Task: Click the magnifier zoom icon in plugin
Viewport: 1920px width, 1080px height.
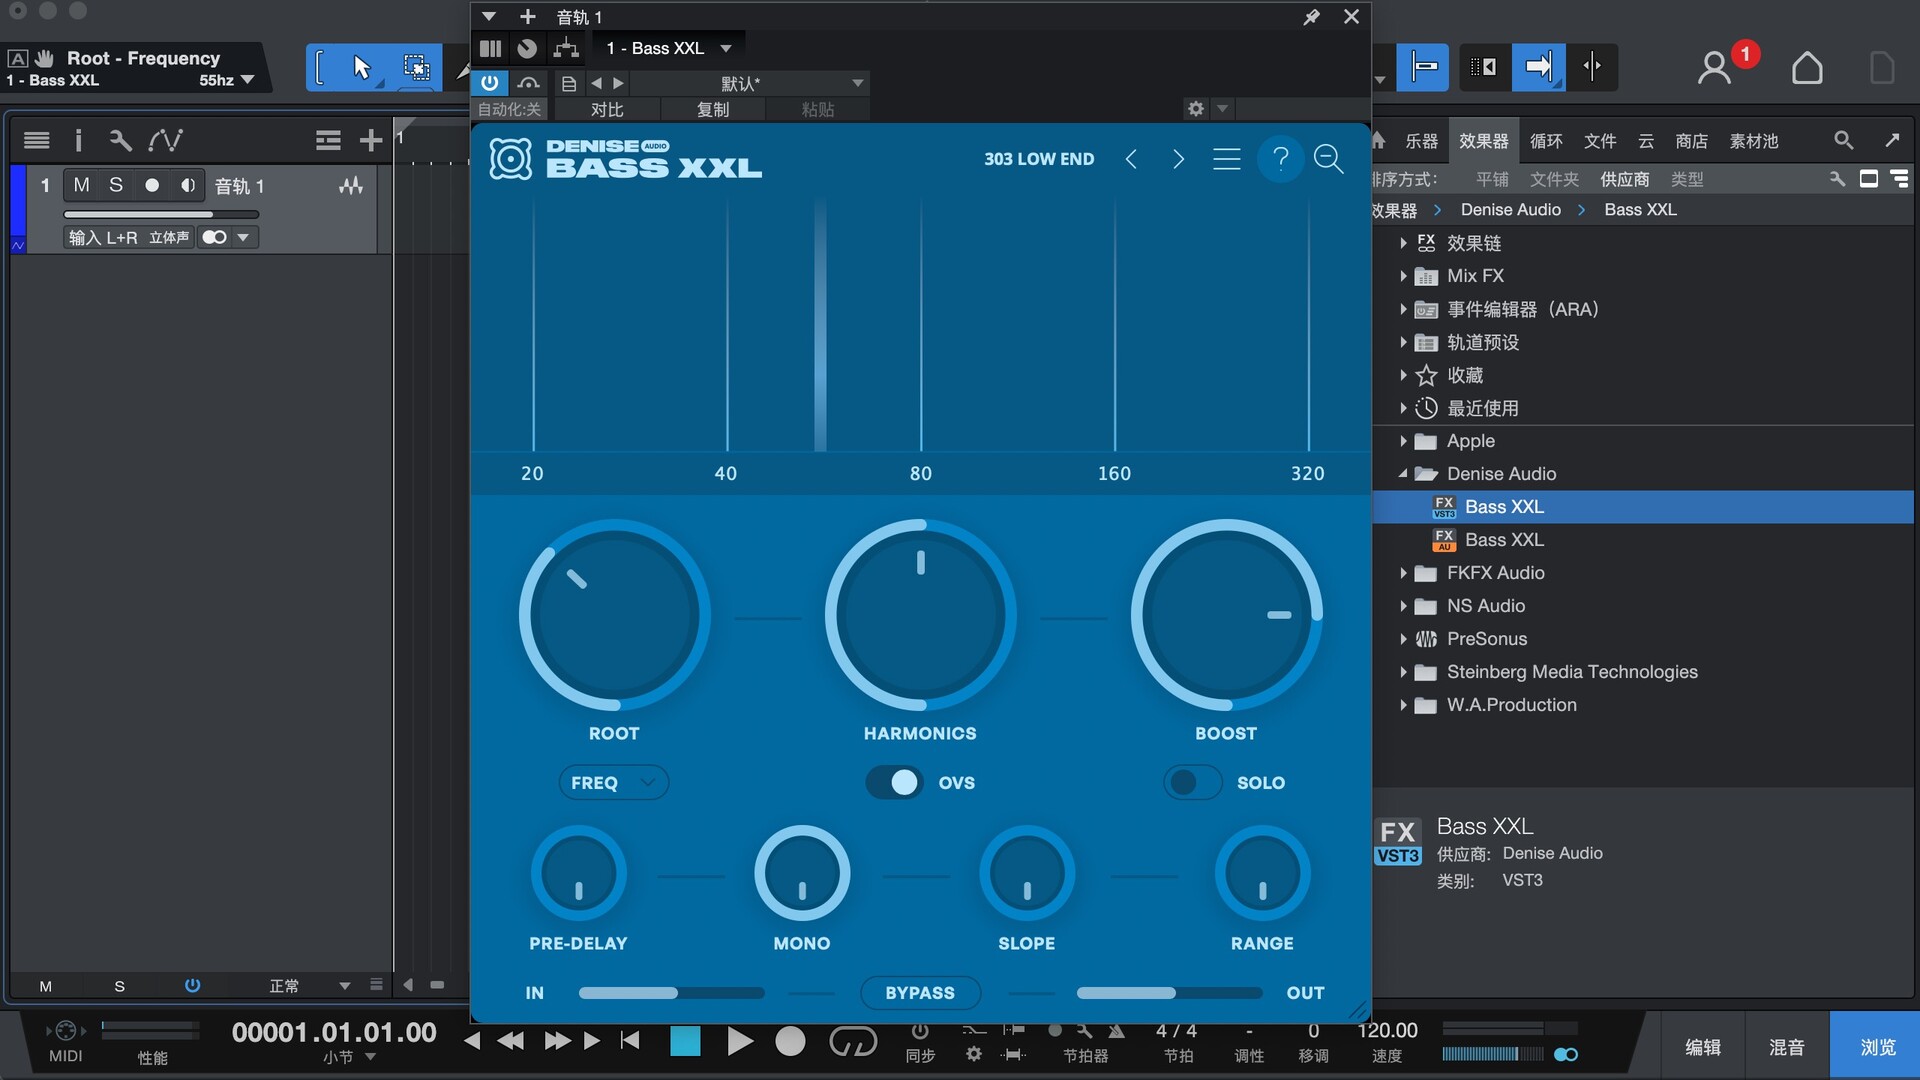Action: (1328, 159)
